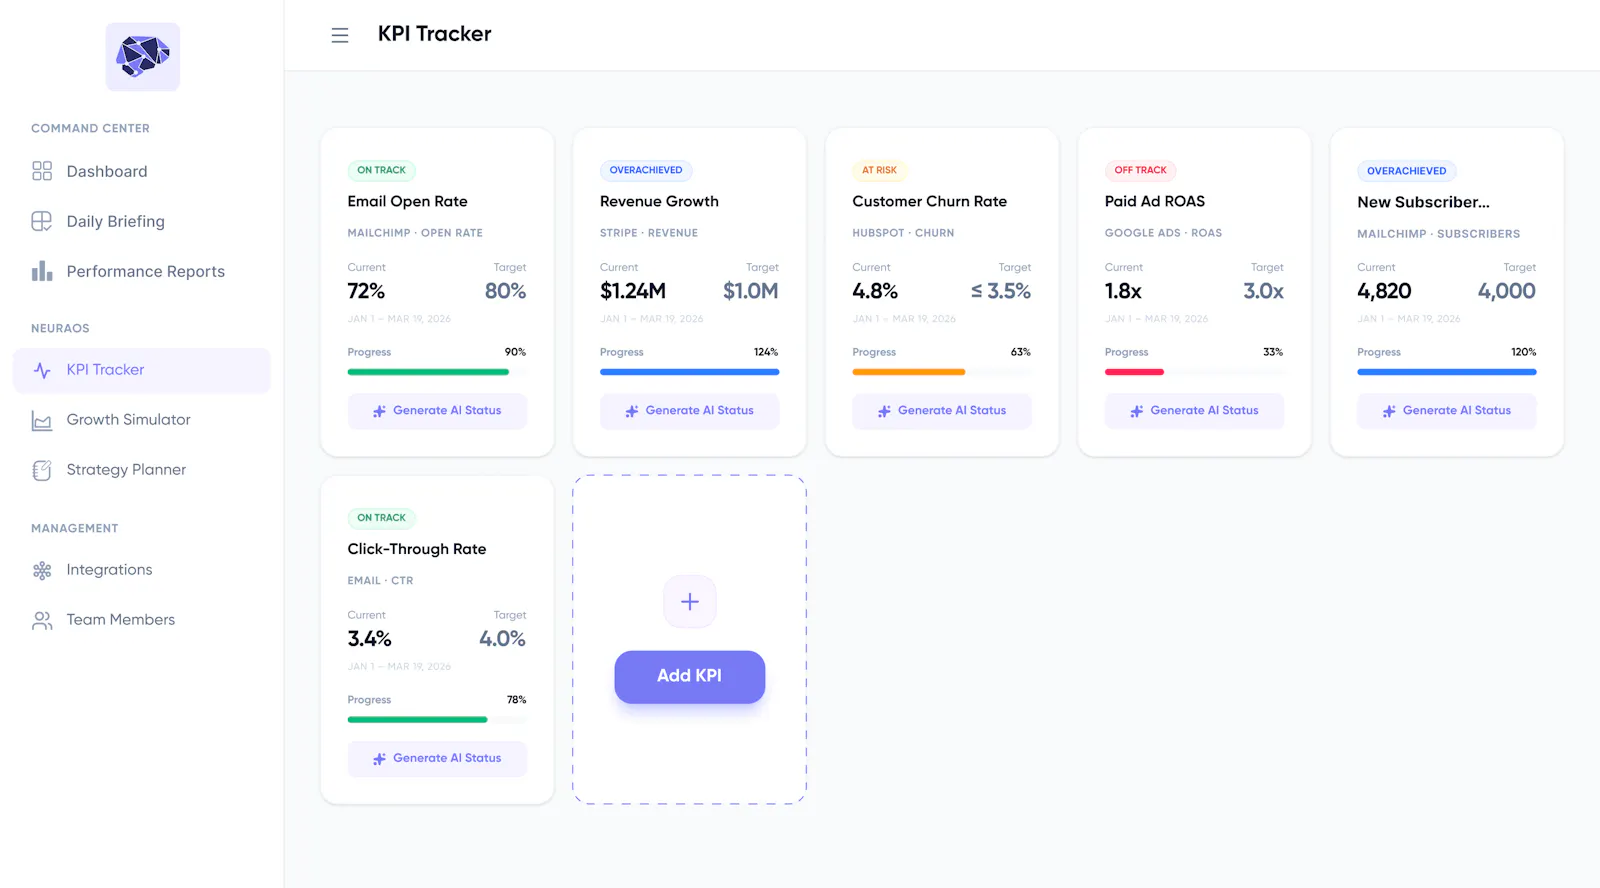1600x888 pixels.
Task: Click the Click-Through Rate progress bar
Action: point(437,720)
